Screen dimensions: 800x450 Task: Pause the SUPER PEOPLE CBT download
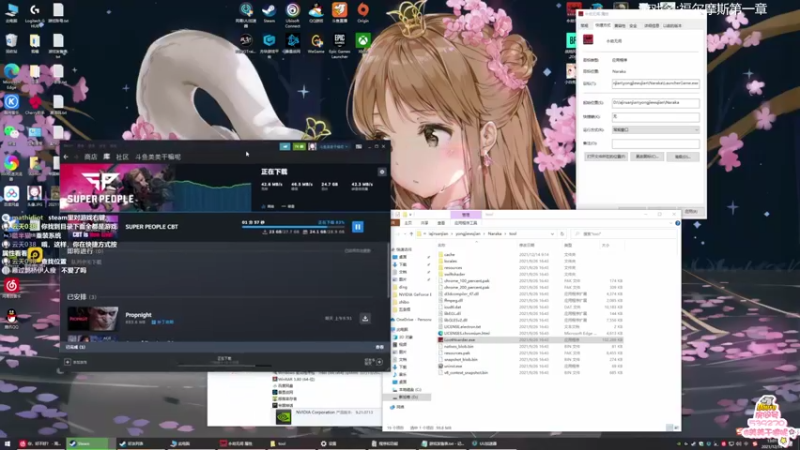tap(358, 227)
